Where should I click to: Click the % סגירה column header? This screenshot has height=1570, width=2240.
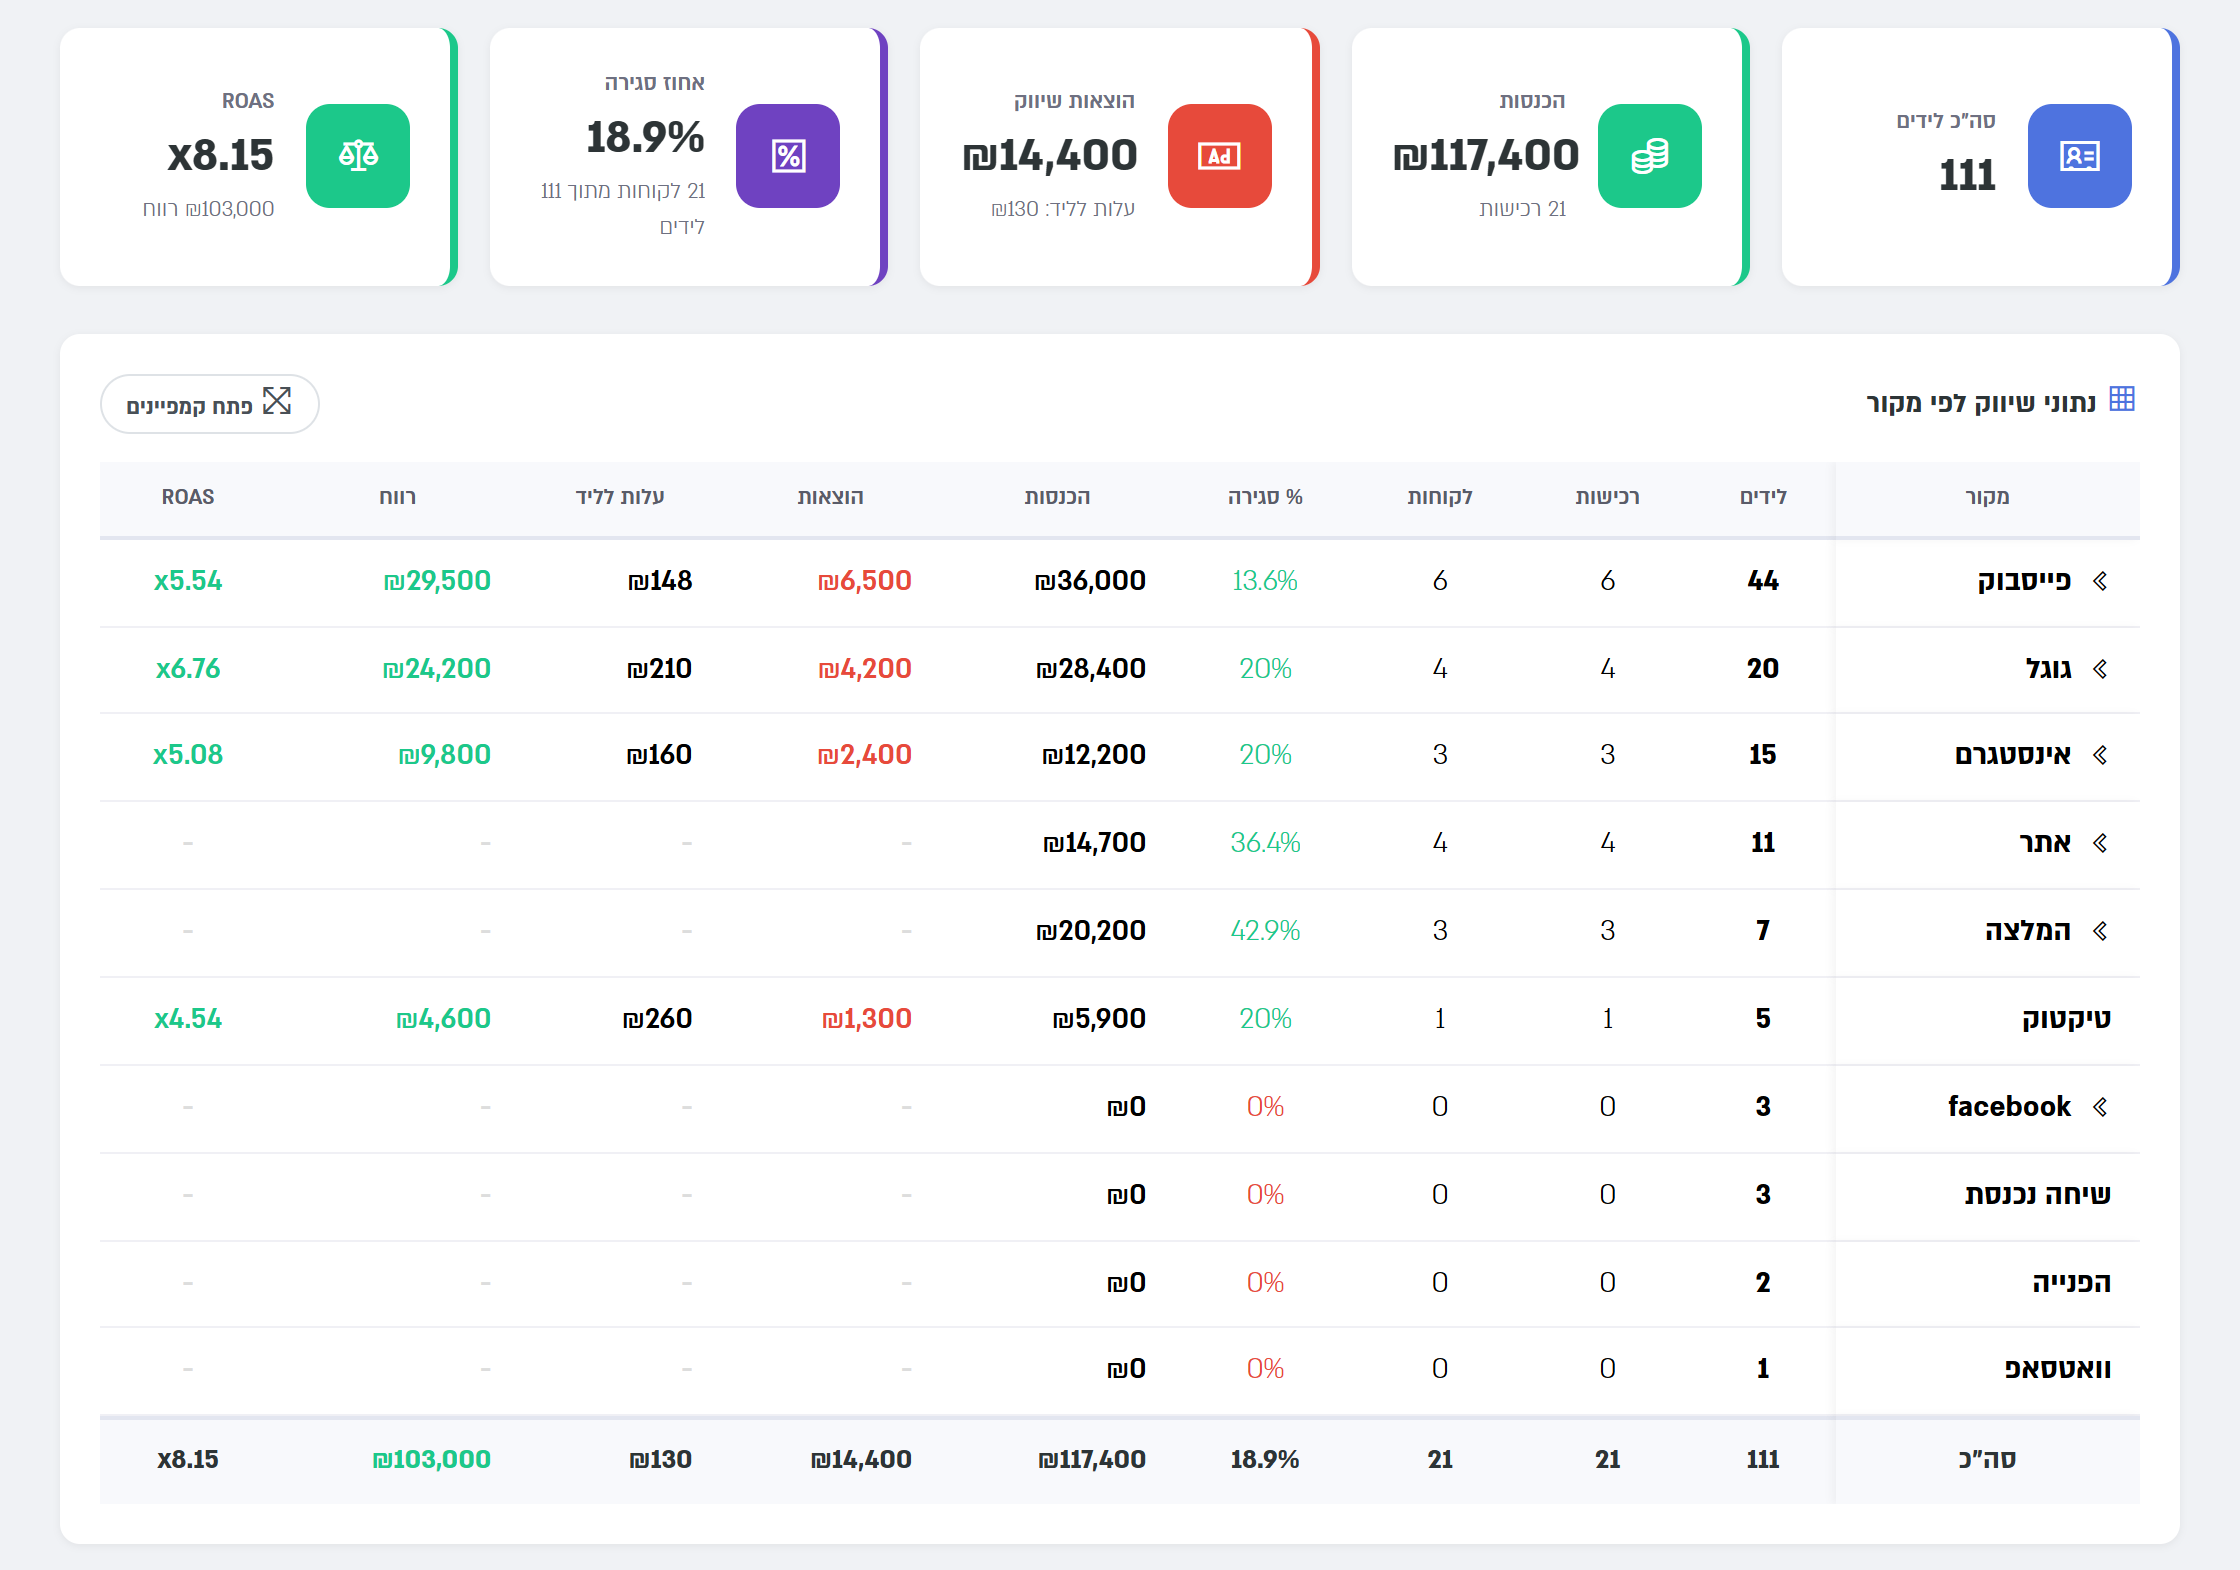pos(1265,497)
